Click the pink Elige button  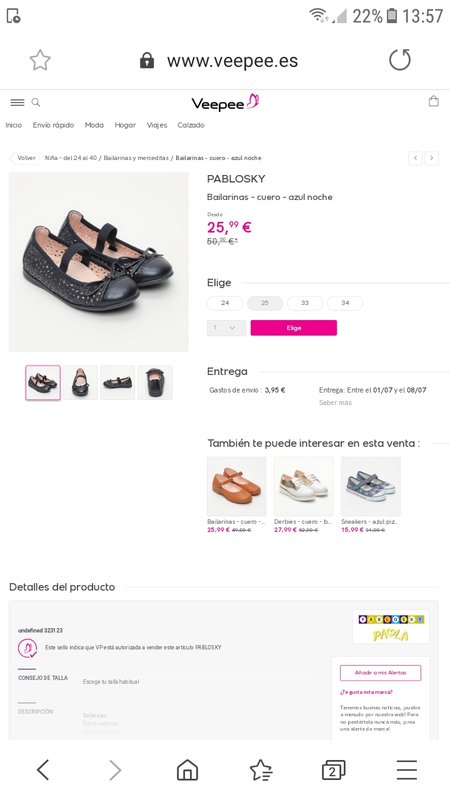[x=293, y=328]
